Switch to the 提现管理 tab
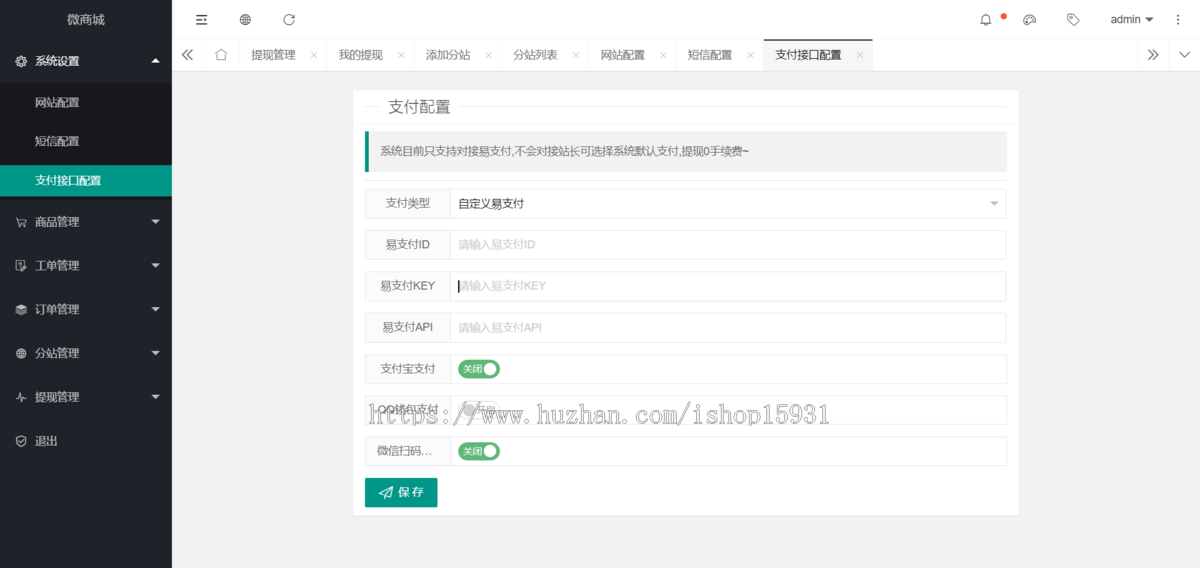This screenshot has width=1200, height=568. pyautogui.click(x=273, y=55)
